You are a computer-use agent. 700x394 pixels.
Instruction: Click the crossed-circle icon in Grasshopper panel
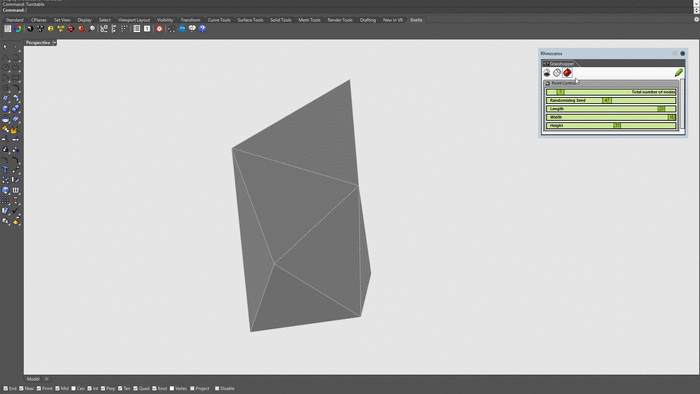point(557,73)
